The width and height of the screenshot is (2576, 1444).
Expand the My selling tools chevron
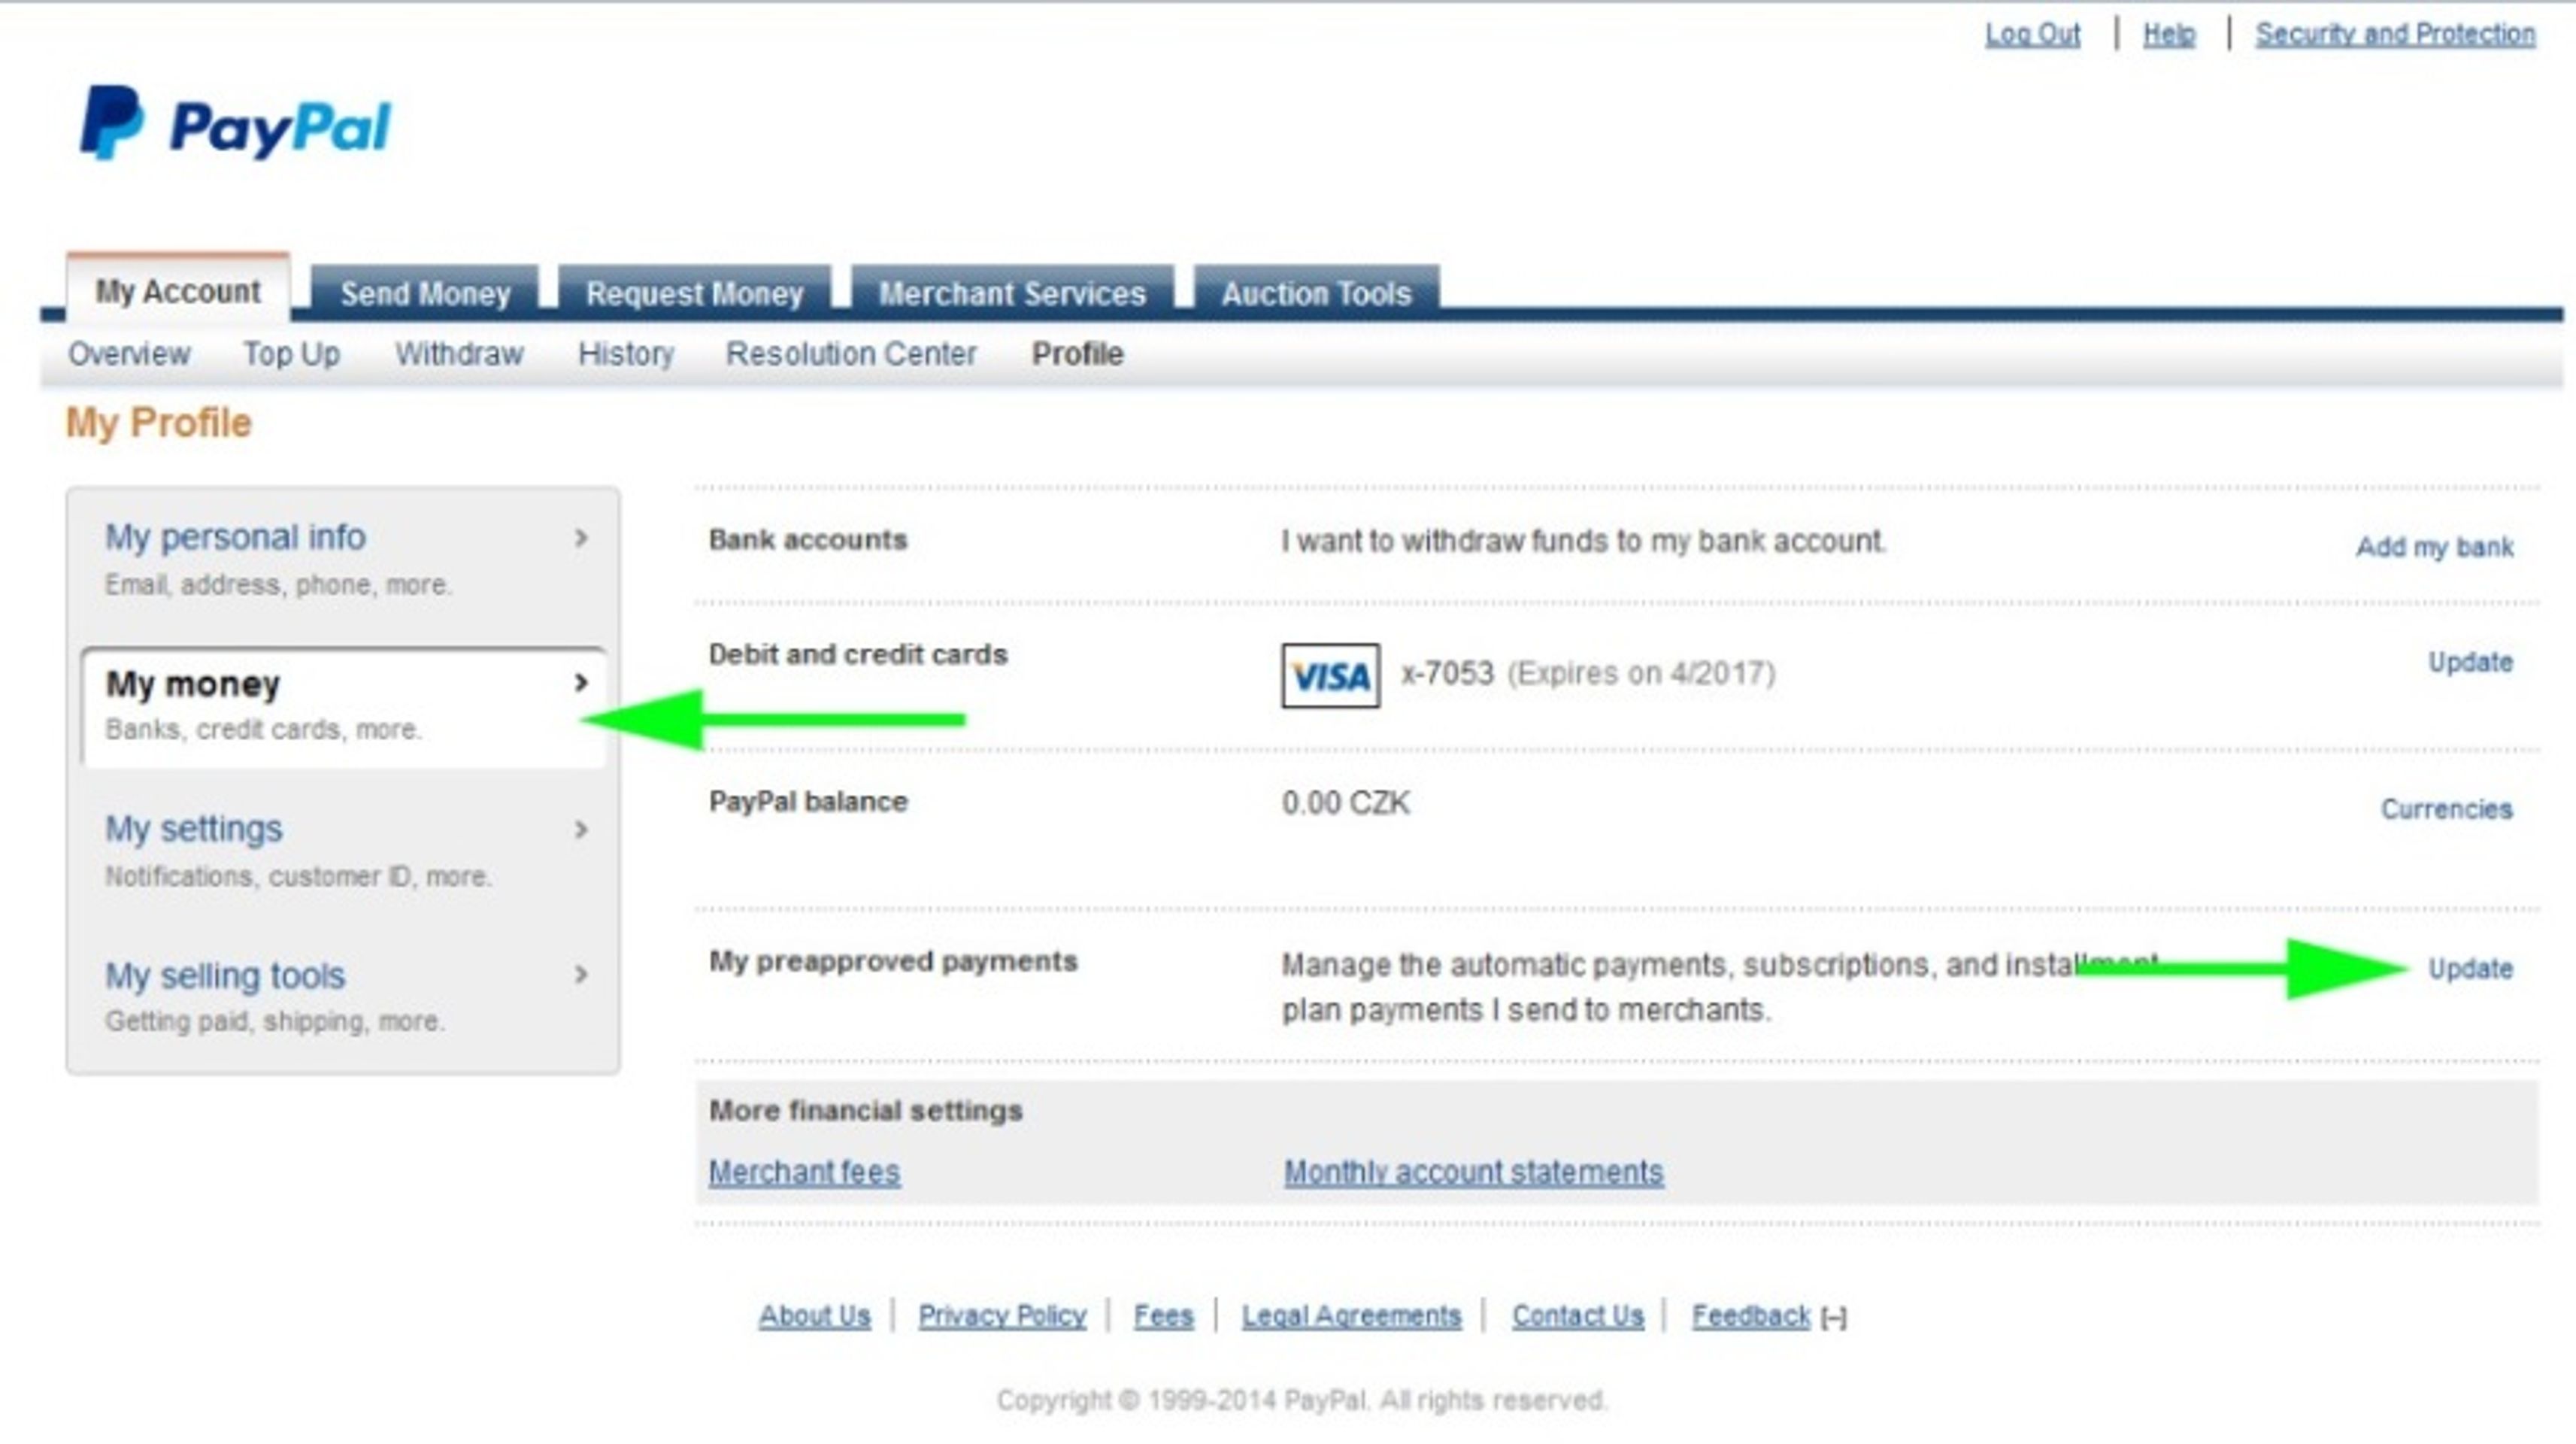[x=581, y=974]
